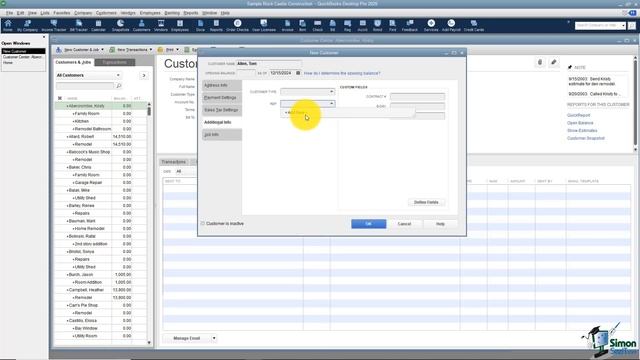Viewport: 640px width, 360px height.
Task: Switch to the Sales Tax Settings tab
Action: click(x=222, y=110)
